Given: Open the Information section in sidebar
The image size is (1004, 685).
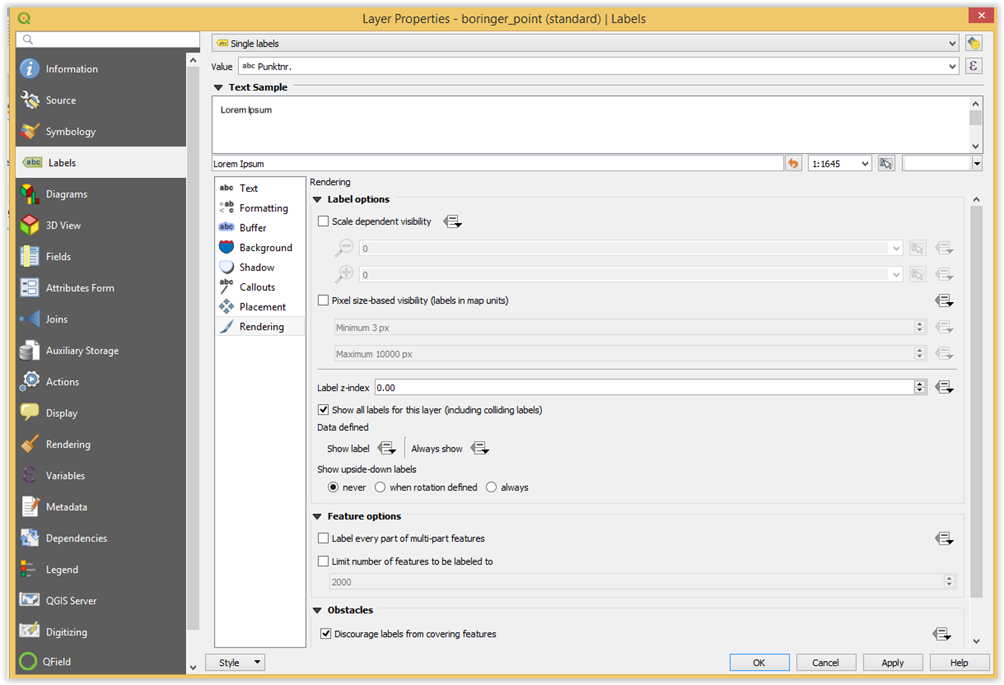Looking at the screenshot, I should (101, 68).
